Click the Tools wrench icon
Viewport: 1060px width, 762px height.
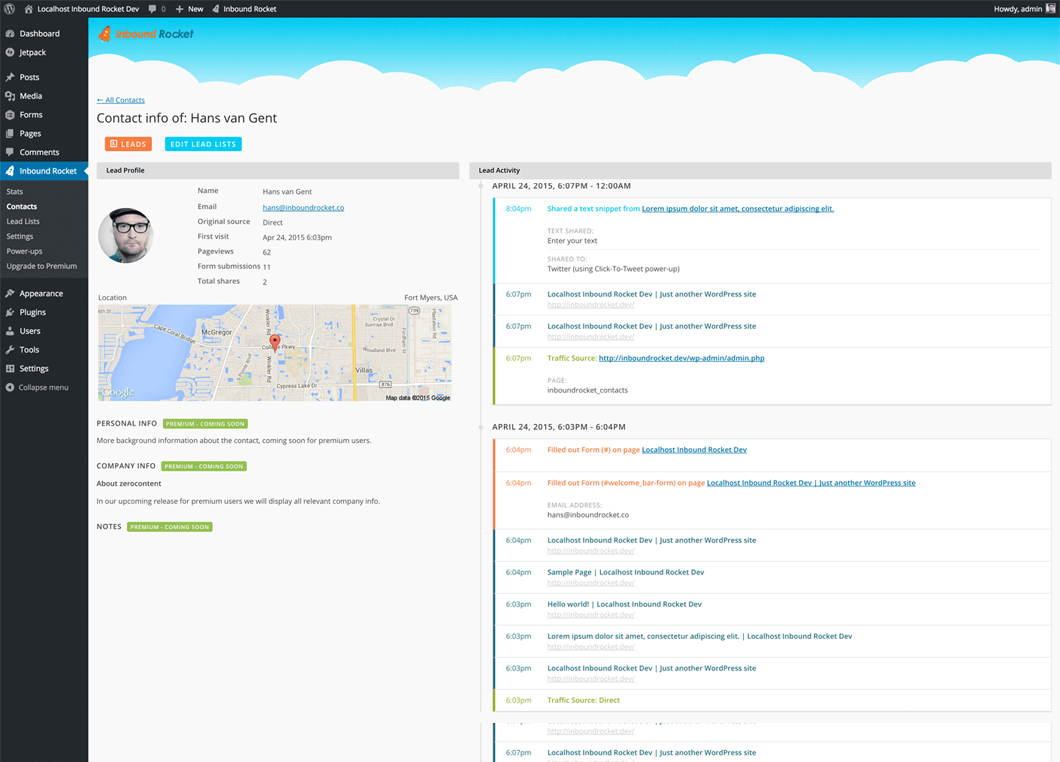[x=10, y=350]
